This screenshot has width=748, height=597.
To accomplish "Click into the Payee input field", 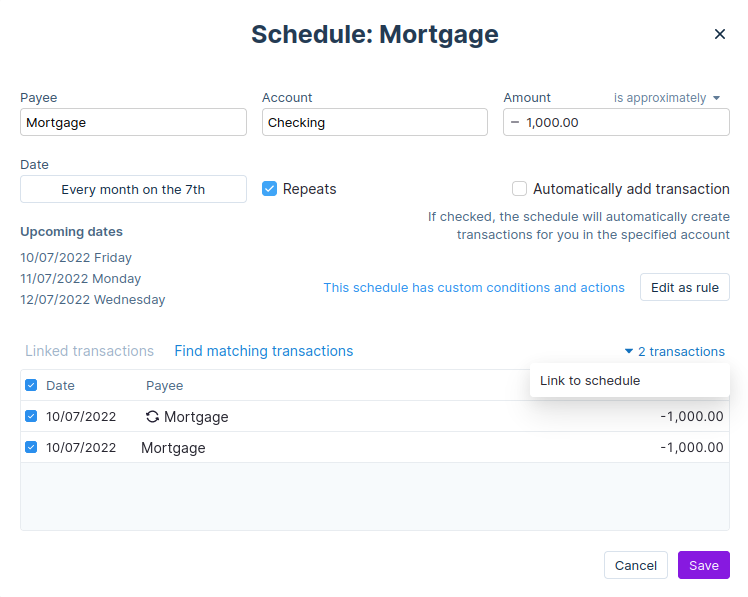I will [x=133, y=123].
